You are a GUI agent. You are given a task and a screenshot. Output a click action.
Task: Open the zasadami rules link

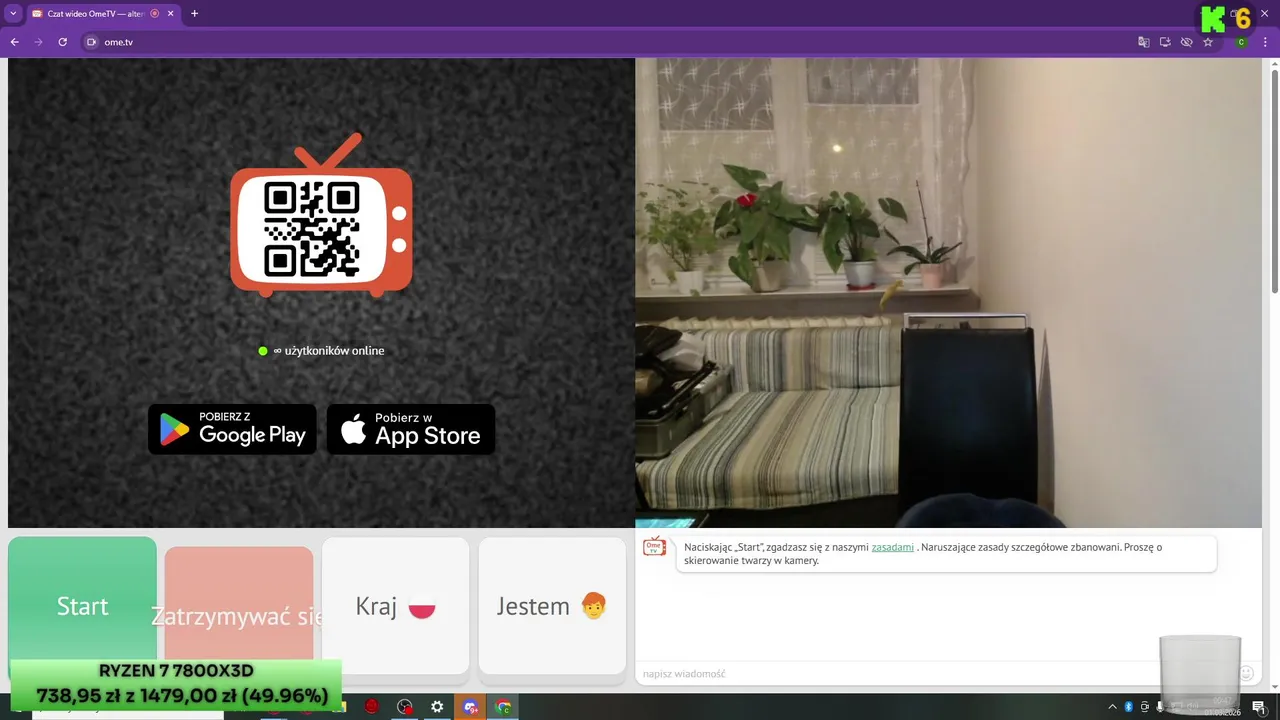click(892, 547)
